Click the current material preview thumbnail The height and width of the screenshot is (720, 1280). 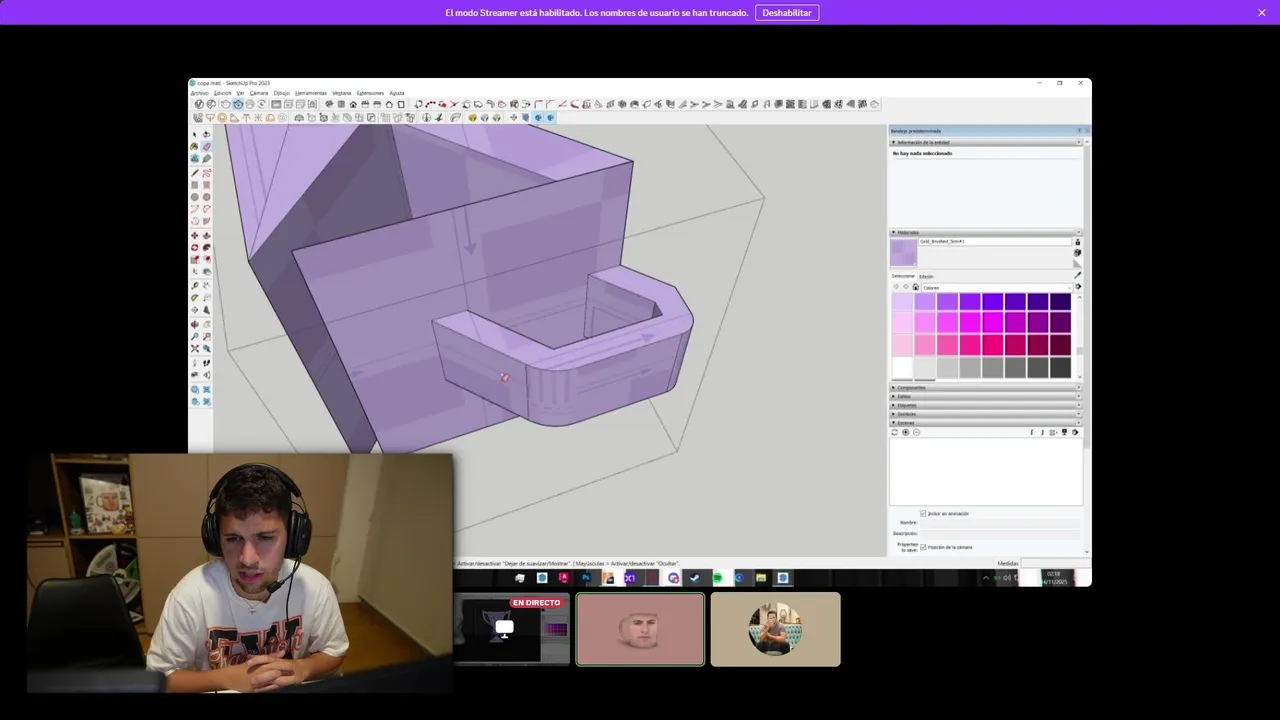904,253
